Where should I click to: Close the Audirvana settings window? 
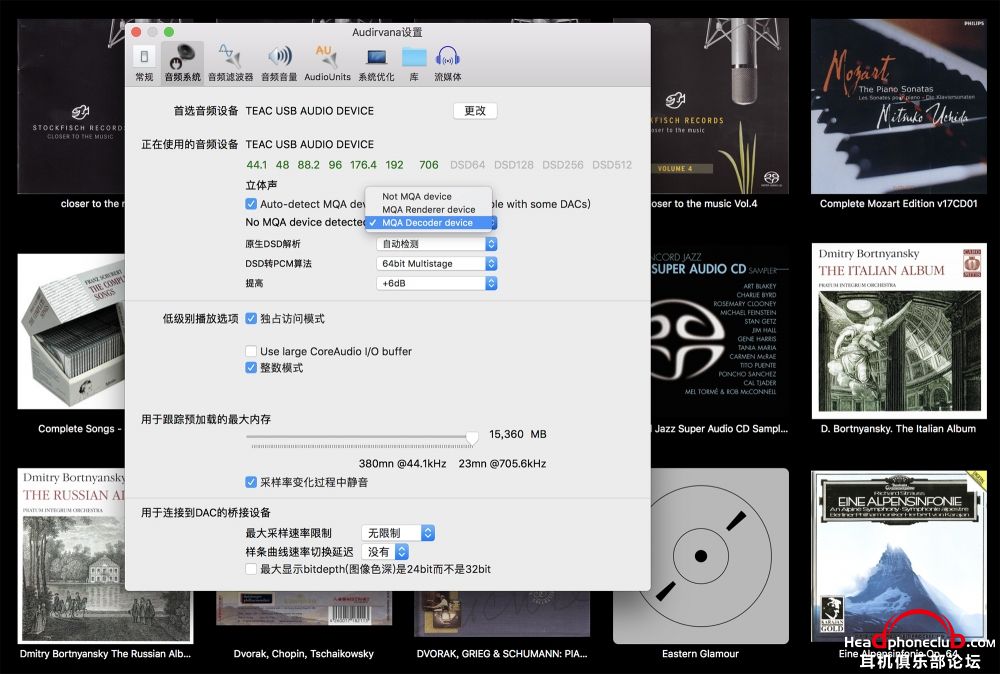point(136,32)
